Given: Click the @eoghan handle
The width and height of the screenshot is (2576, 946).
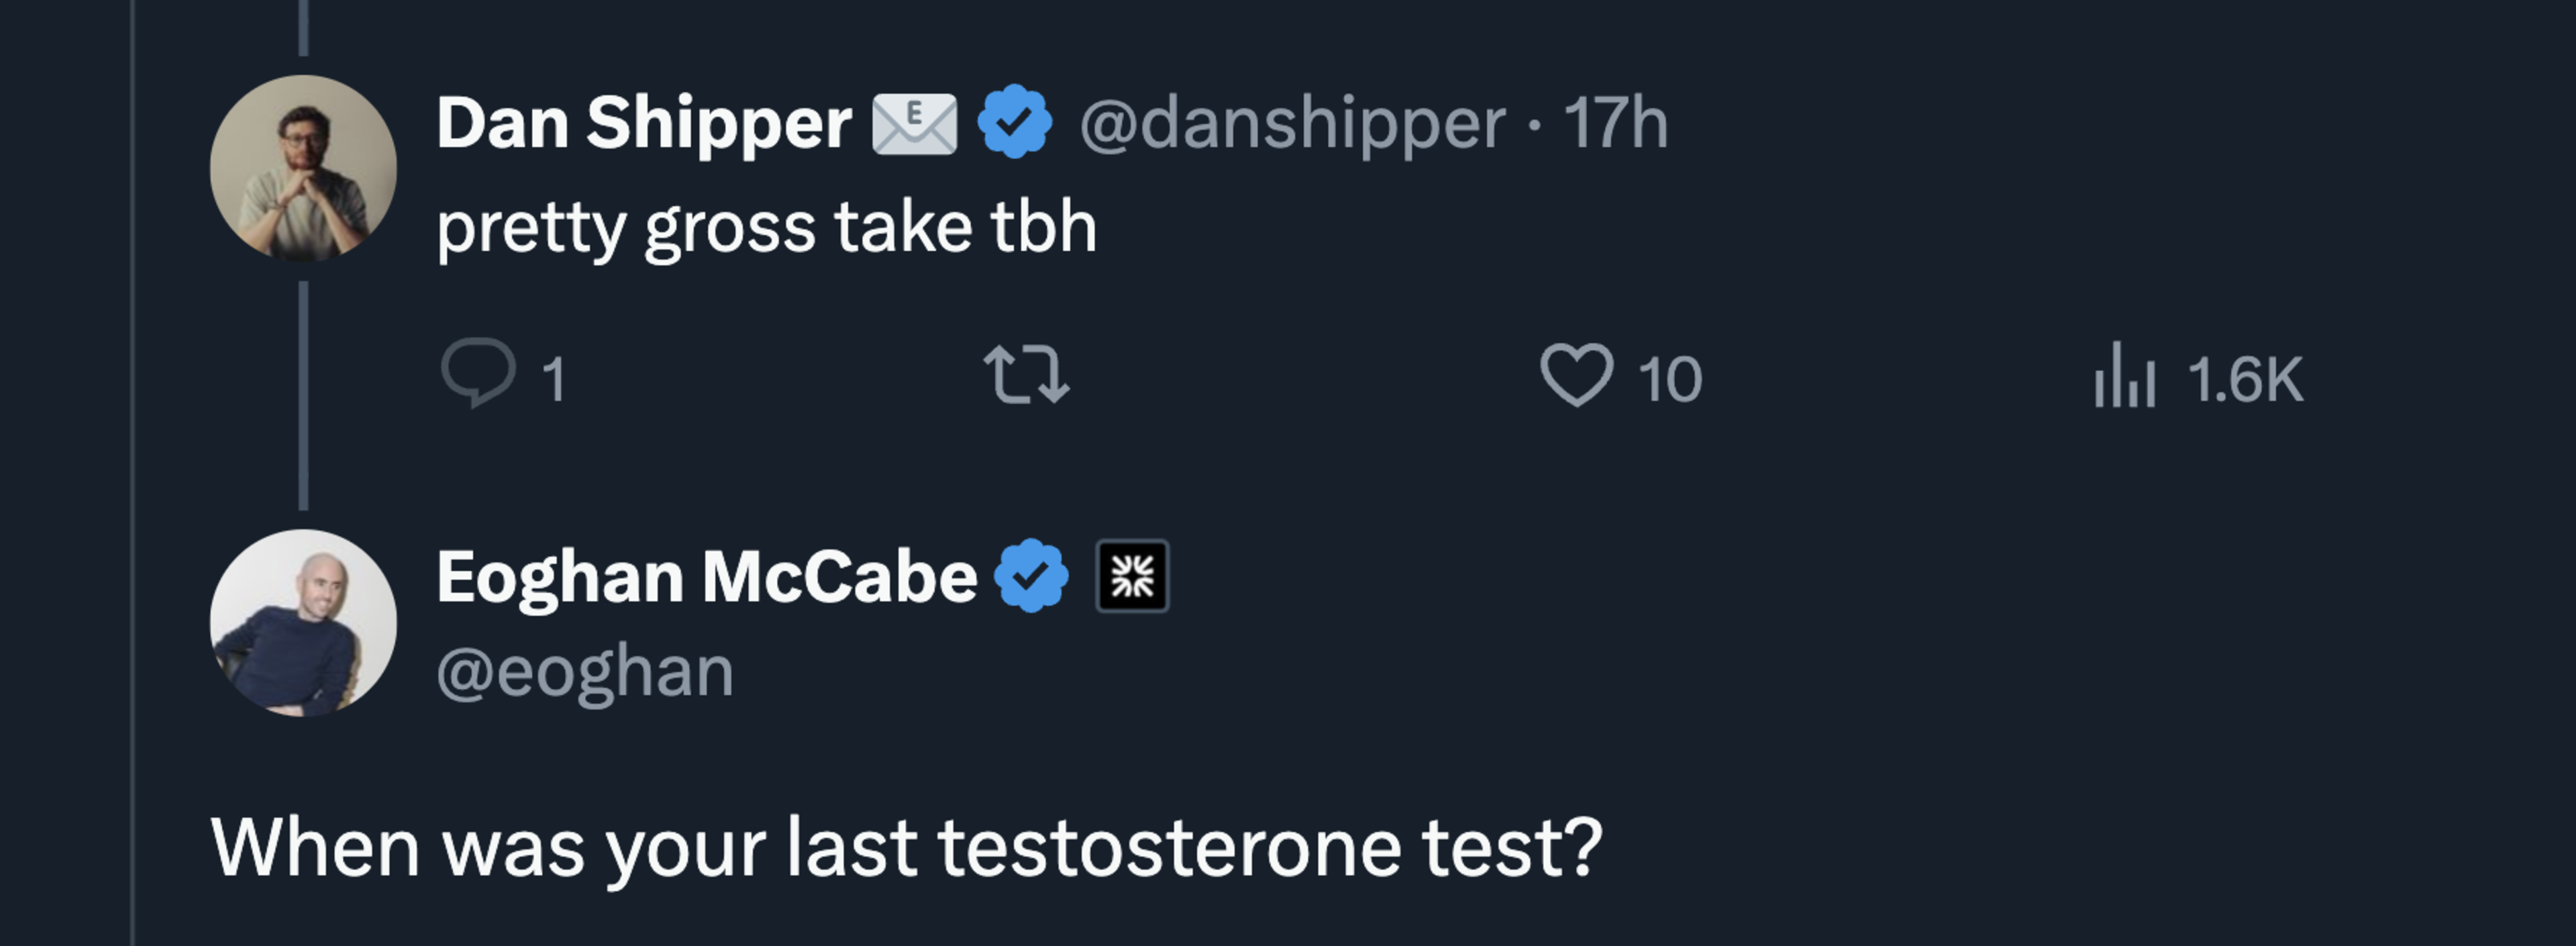Looking at the screenshot, I should (x=585, y=672).
